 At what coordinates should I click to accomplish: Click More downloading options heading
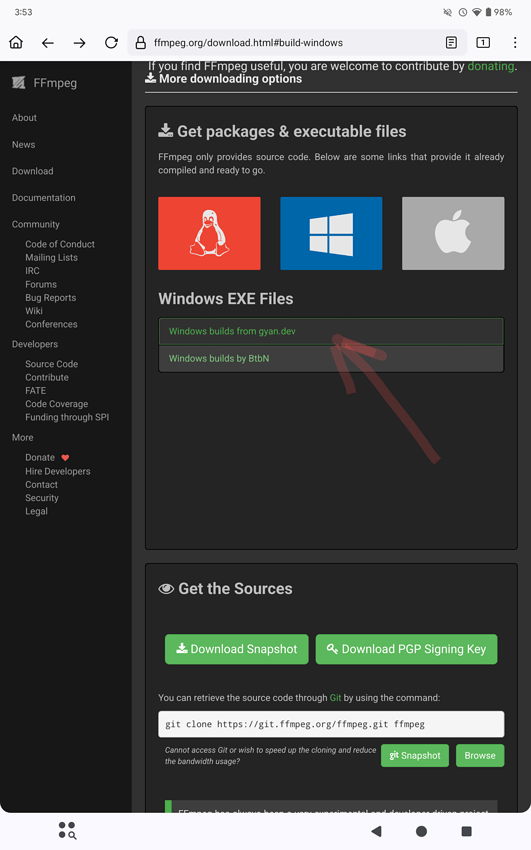click(x=224, y=79)
